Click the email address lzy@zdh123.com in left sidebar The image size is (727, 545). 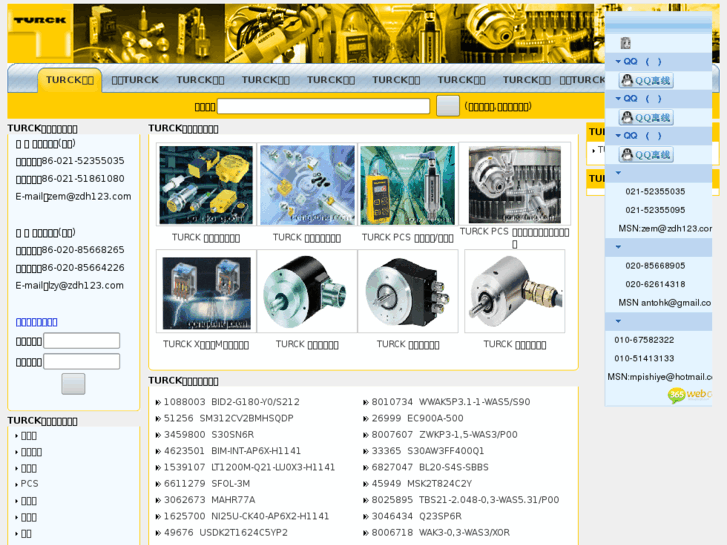[x=86, y=285]
